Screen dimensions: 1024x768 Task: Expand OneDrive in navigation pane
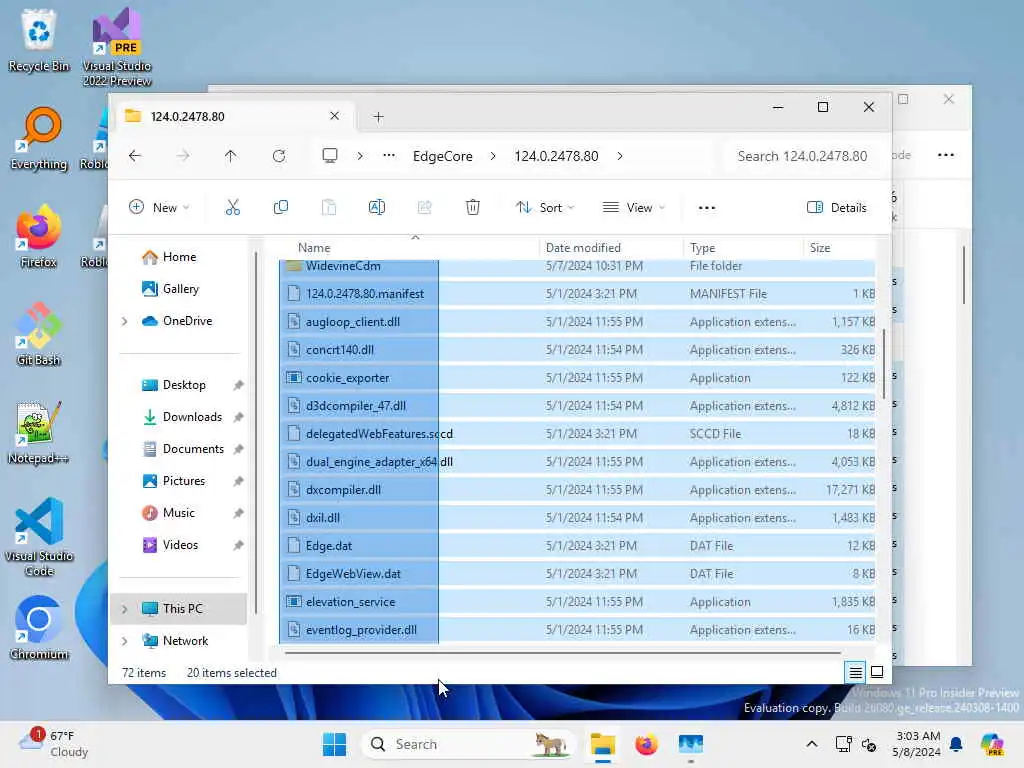tap(125, 321)
